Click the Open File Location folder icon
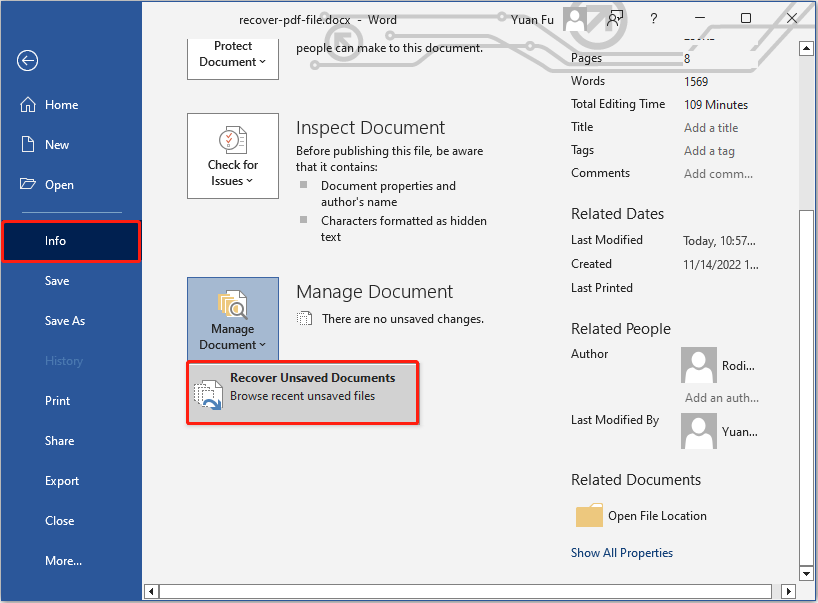 (x=590, y=515)
